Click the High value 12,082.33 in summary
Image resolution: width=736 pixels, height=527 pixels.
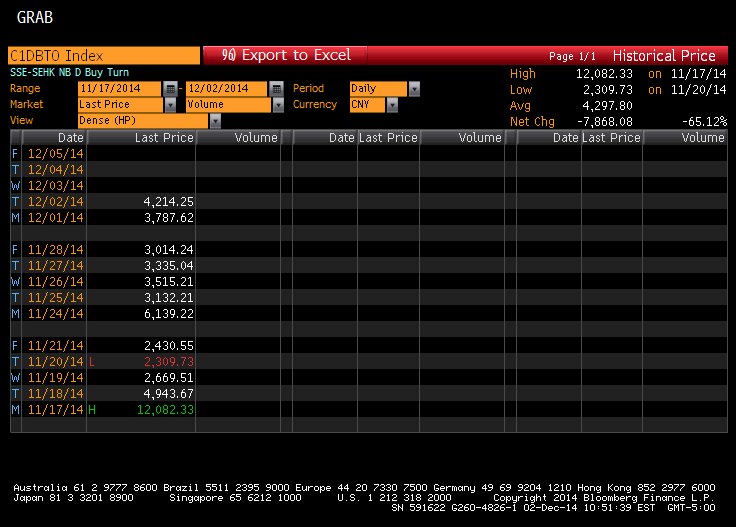click(604, 74)
